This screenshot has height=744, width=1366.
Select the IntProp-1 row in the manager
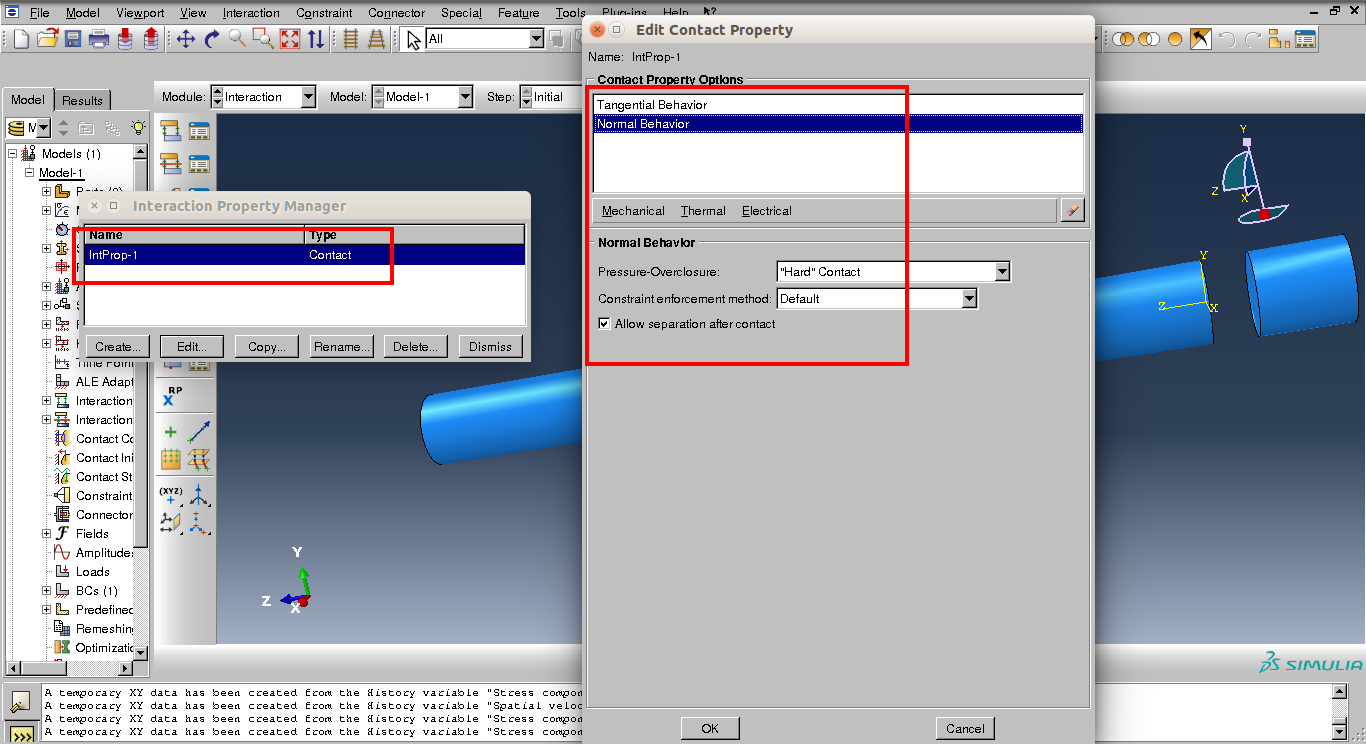pos(304,255)
